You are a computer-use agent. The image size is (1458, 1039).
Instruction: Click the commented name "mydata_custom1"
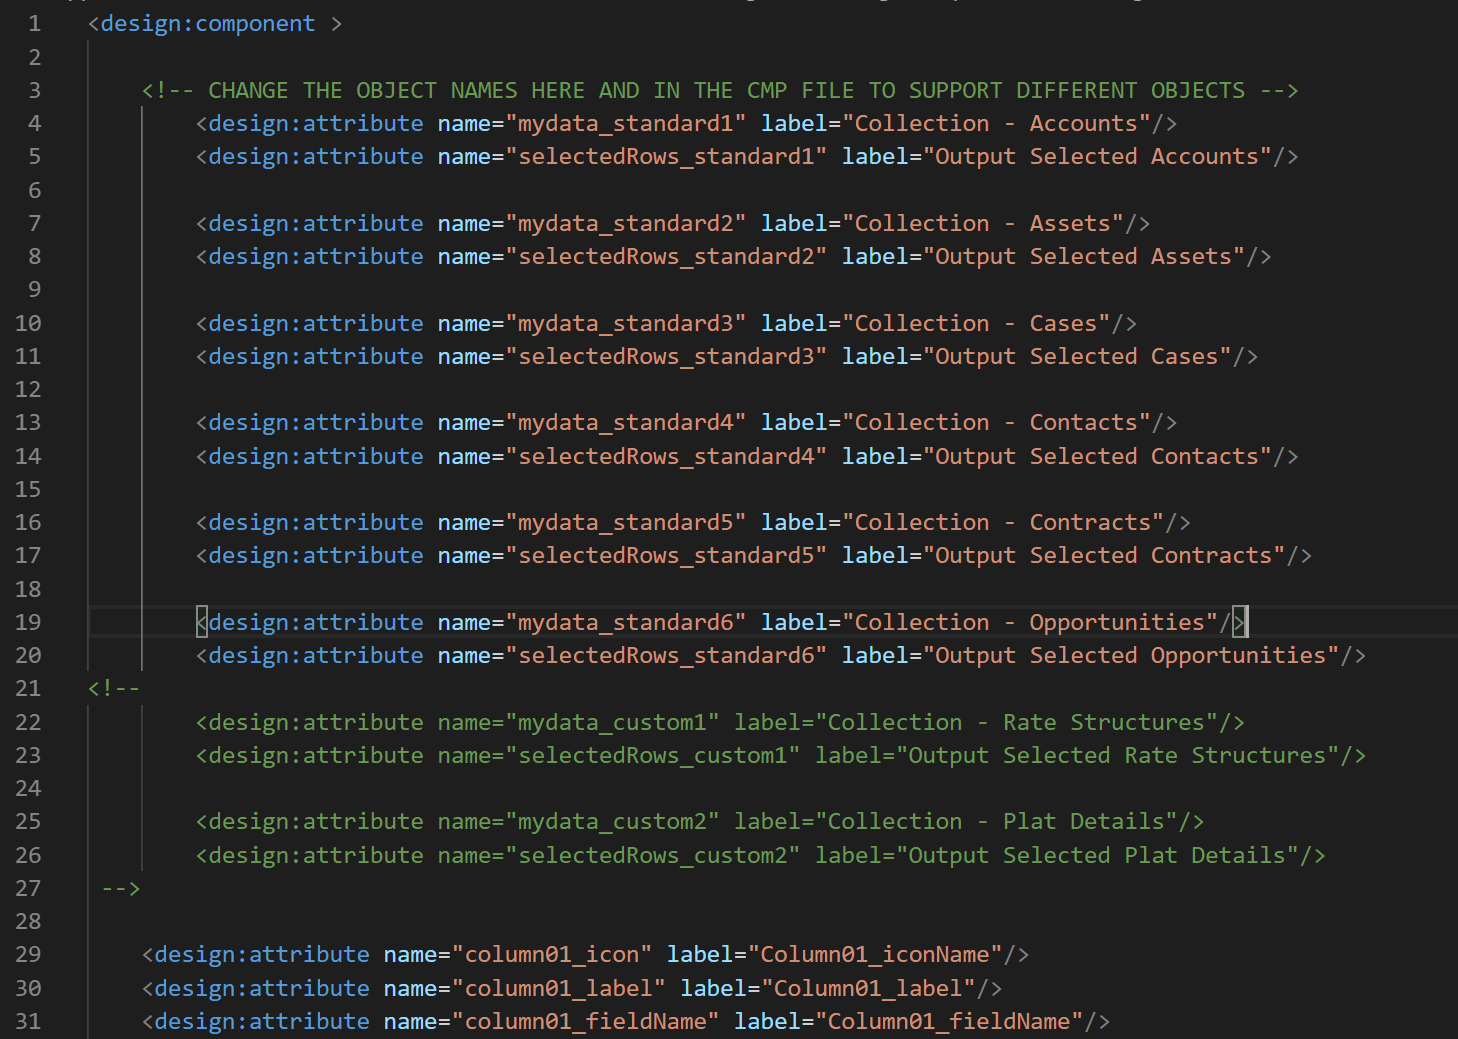click(613, 723)
